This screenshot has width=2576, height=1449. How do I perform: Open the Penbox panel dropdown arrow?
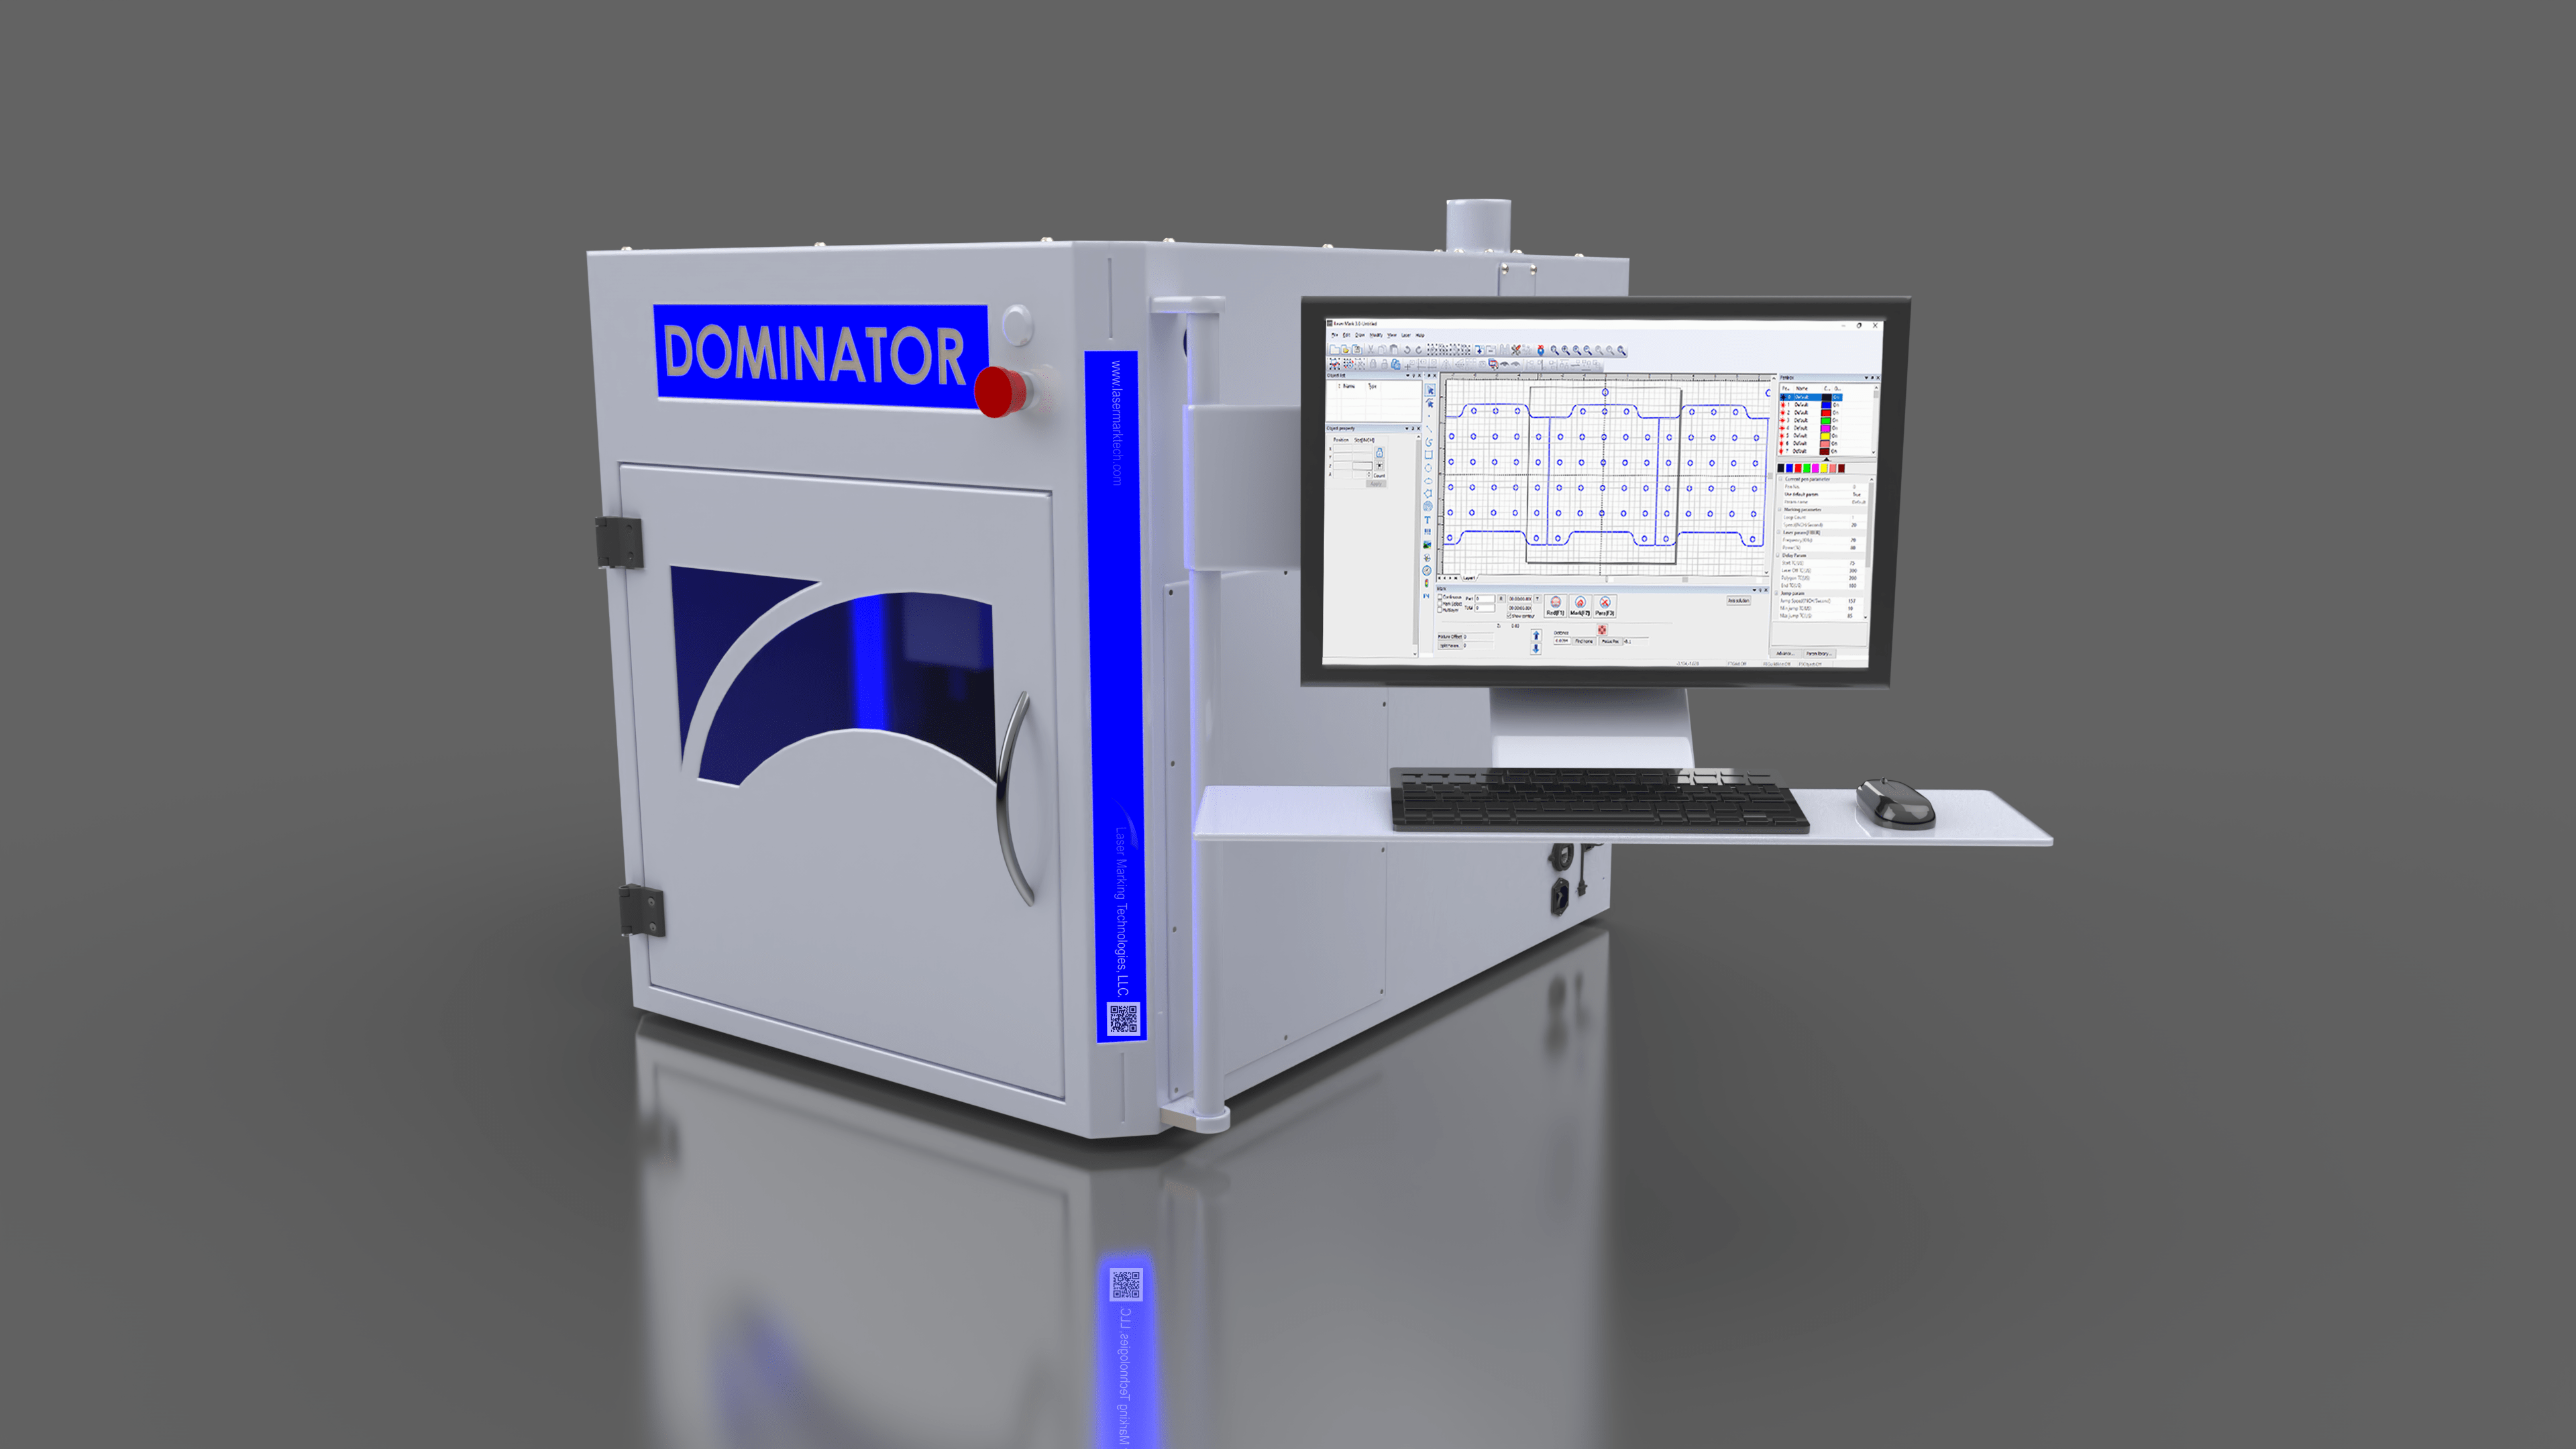point(1866,378)
